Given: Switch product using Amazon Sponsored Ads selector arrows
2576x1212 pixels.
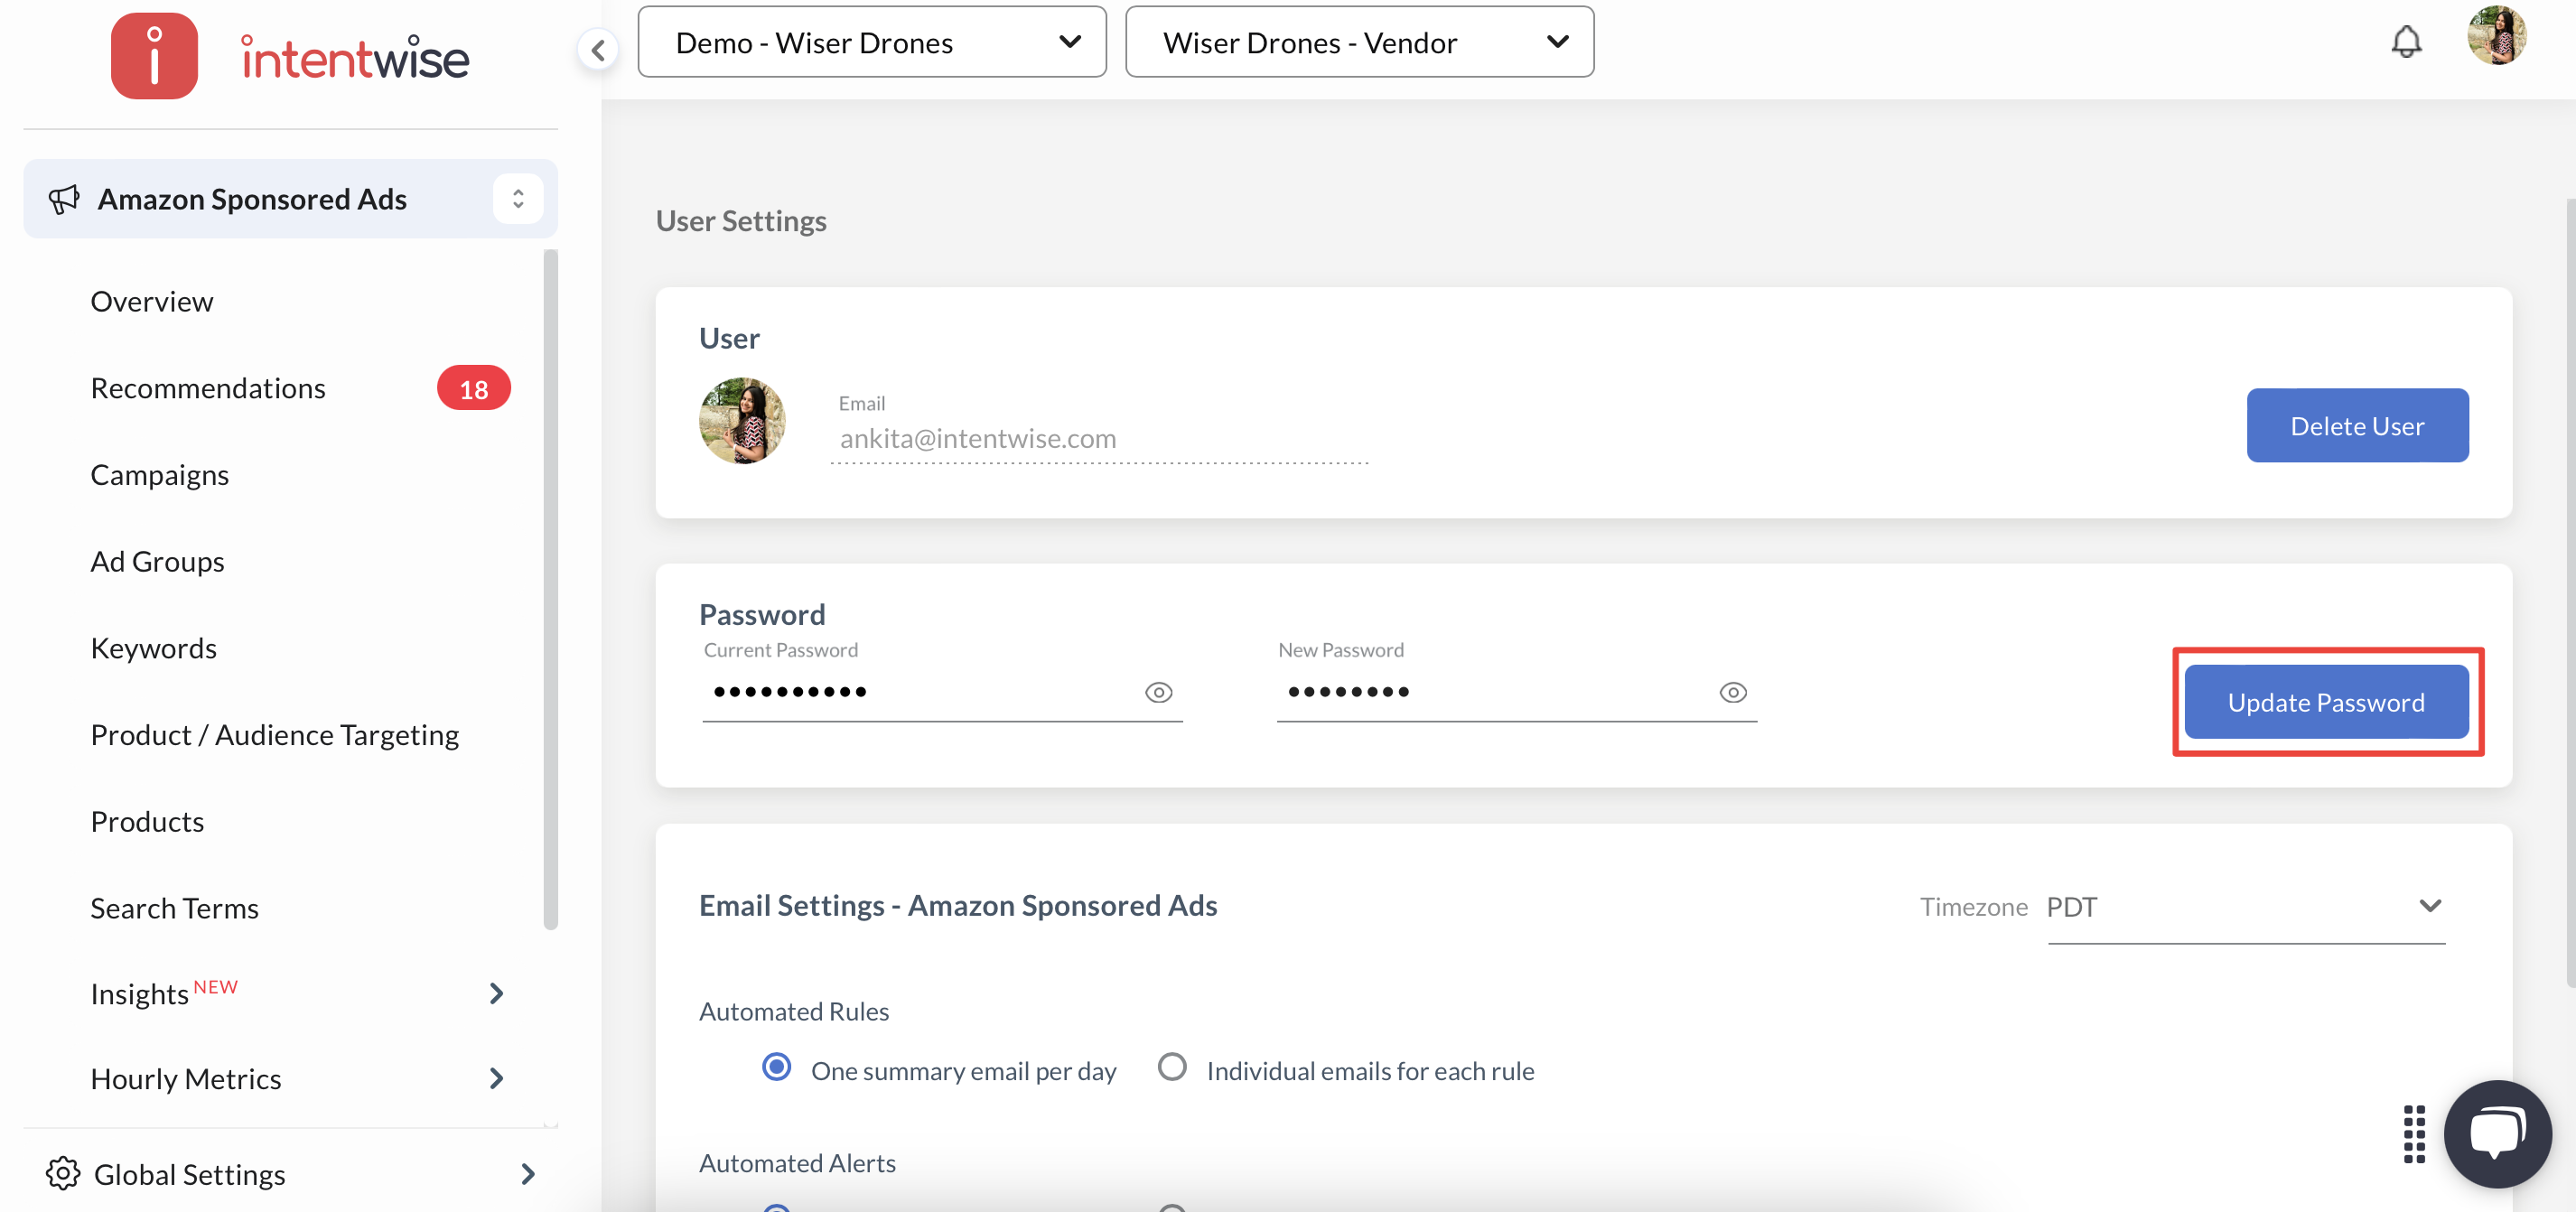Looking at the screenshot, I should (518, 198).
